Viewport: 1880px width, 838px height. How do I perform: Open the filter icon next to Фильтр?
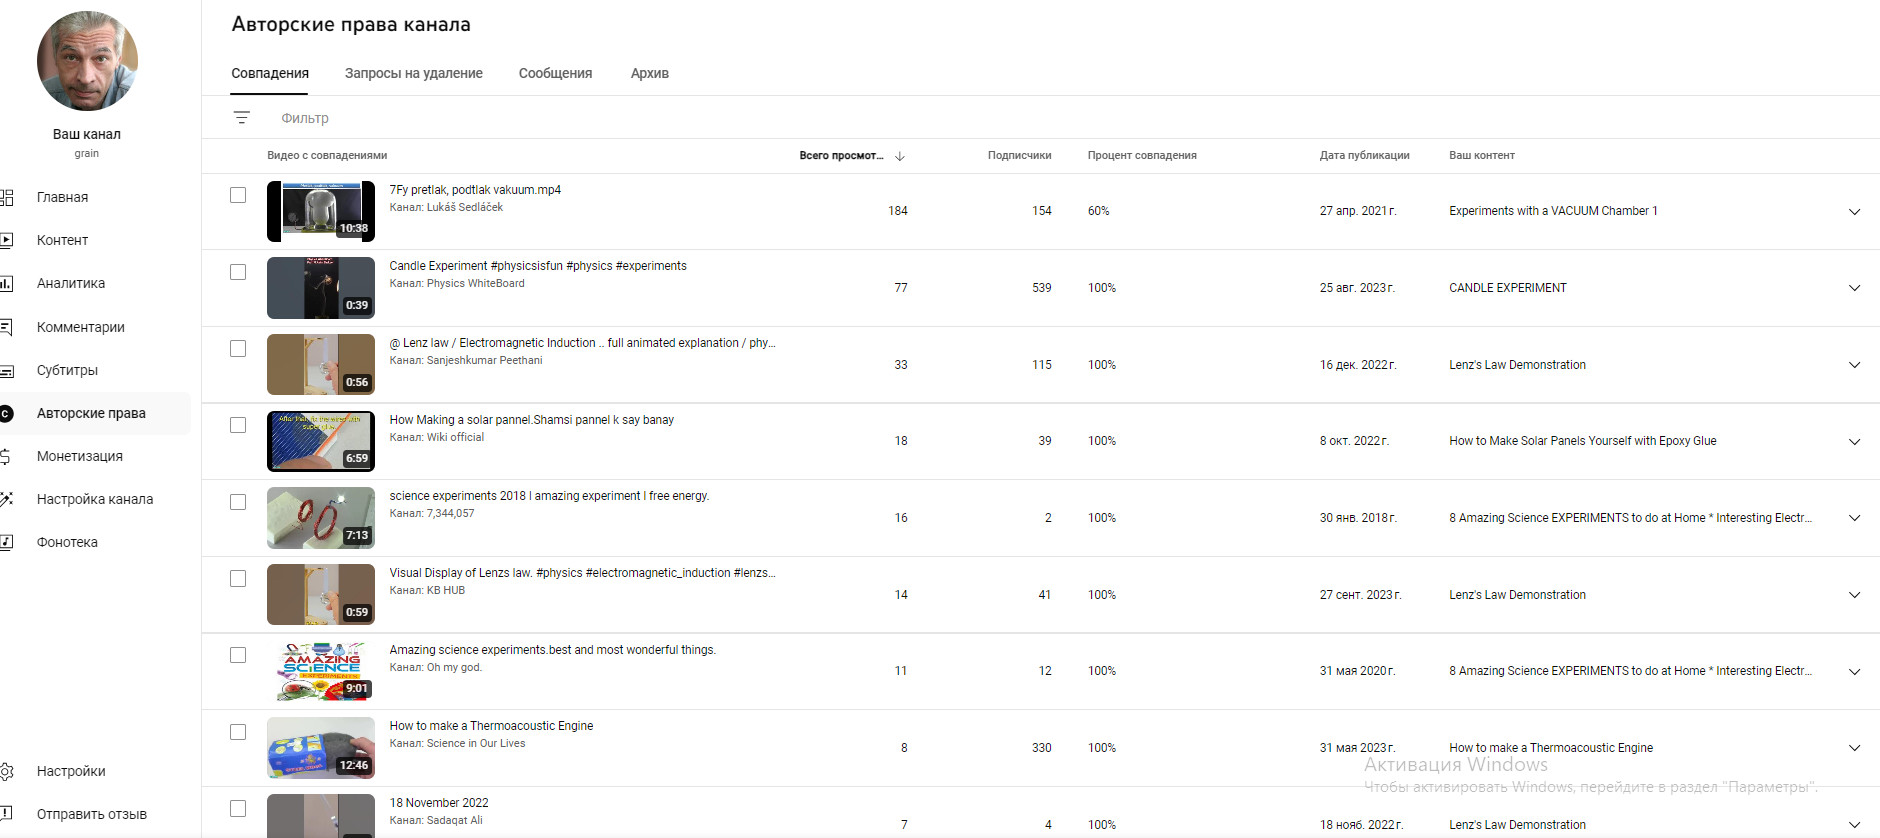click(x=241, y=118)
